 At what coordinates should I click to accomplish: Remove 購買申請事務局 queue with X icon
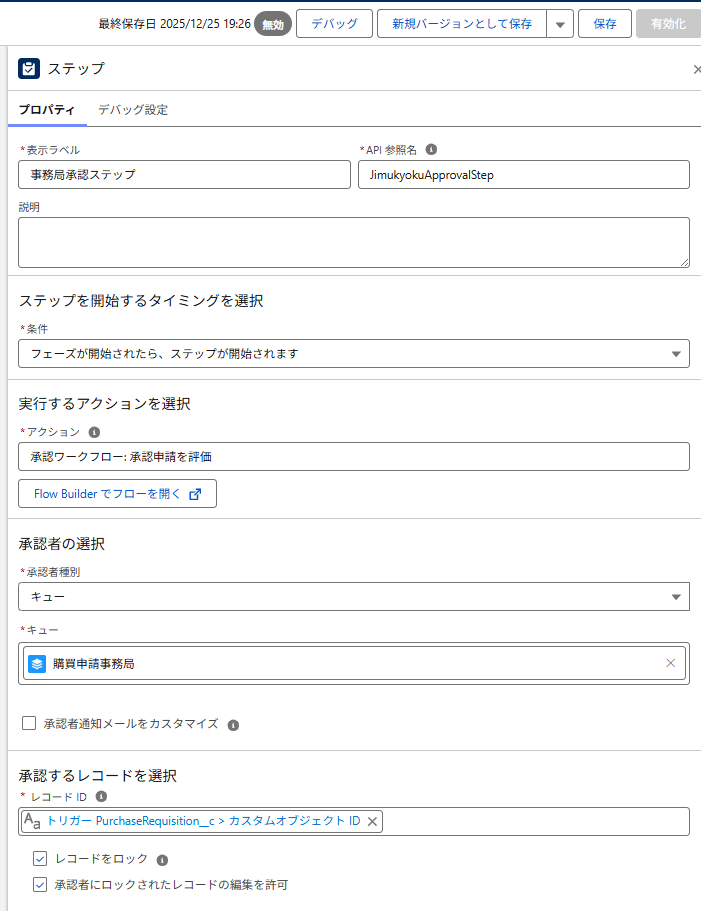[670, 663]
